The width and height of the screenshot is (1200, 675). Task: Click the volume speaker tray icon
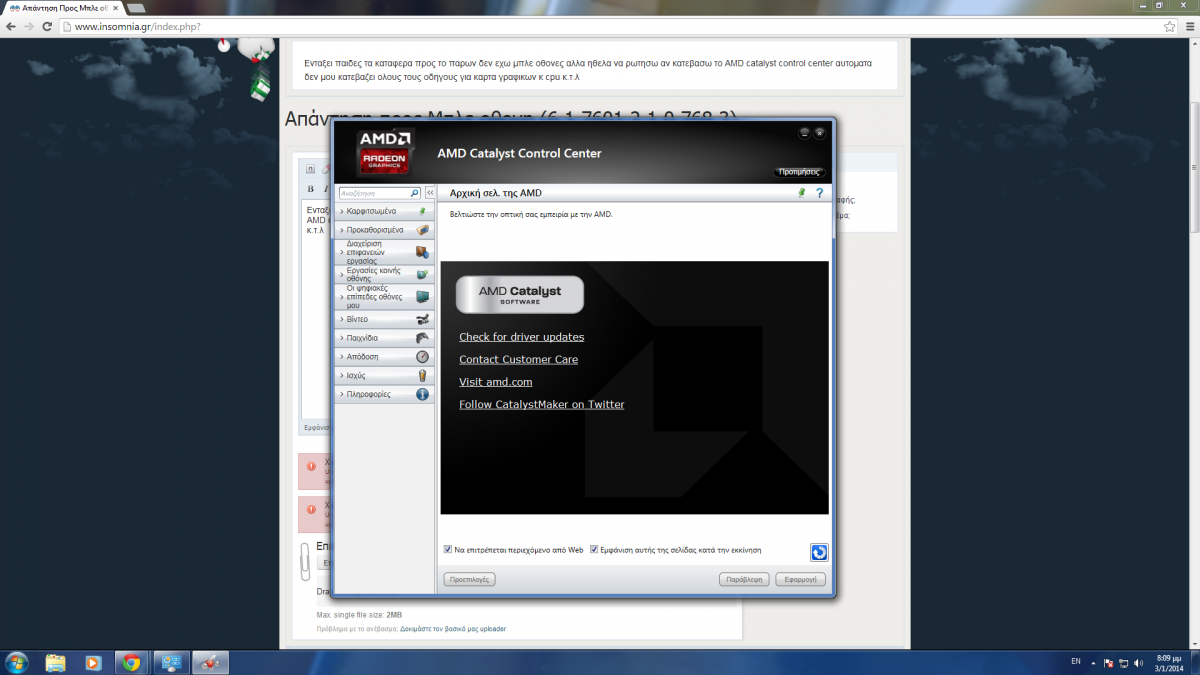pyautogui.click(x=1139, y=663)
